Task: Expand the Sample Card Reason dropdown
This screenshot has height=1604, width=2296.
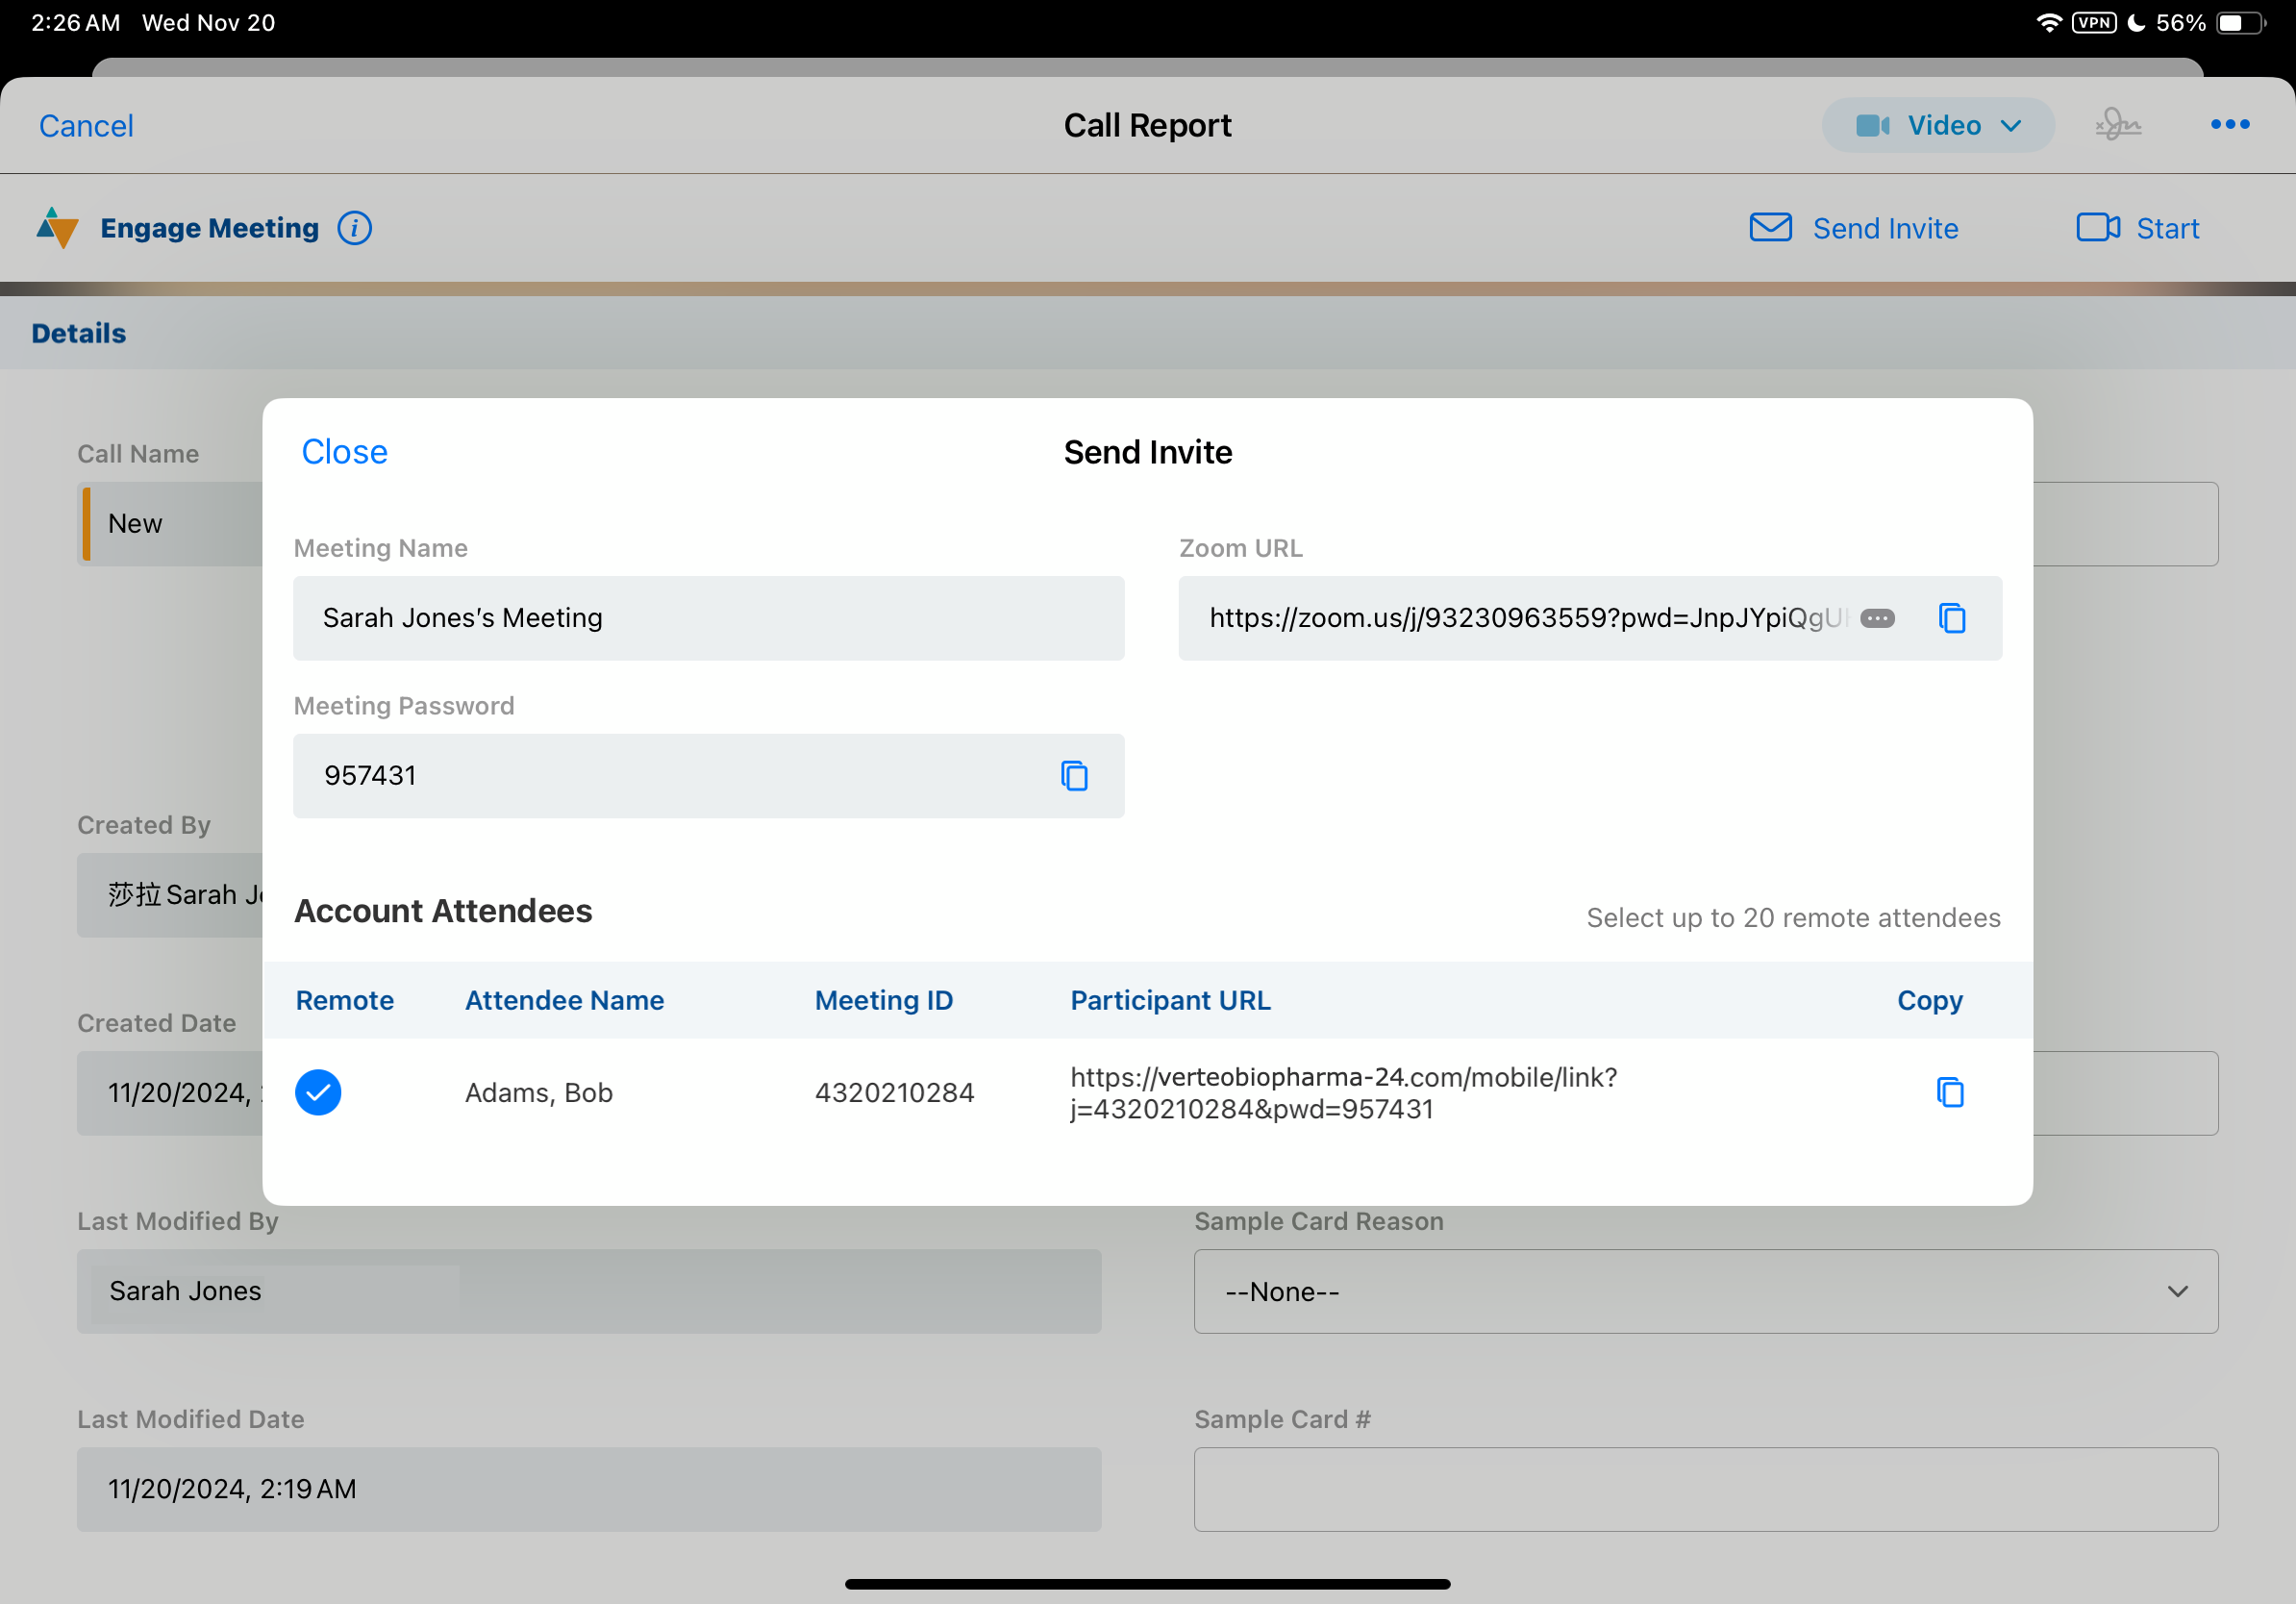Action: (x=1705, y=1291)
